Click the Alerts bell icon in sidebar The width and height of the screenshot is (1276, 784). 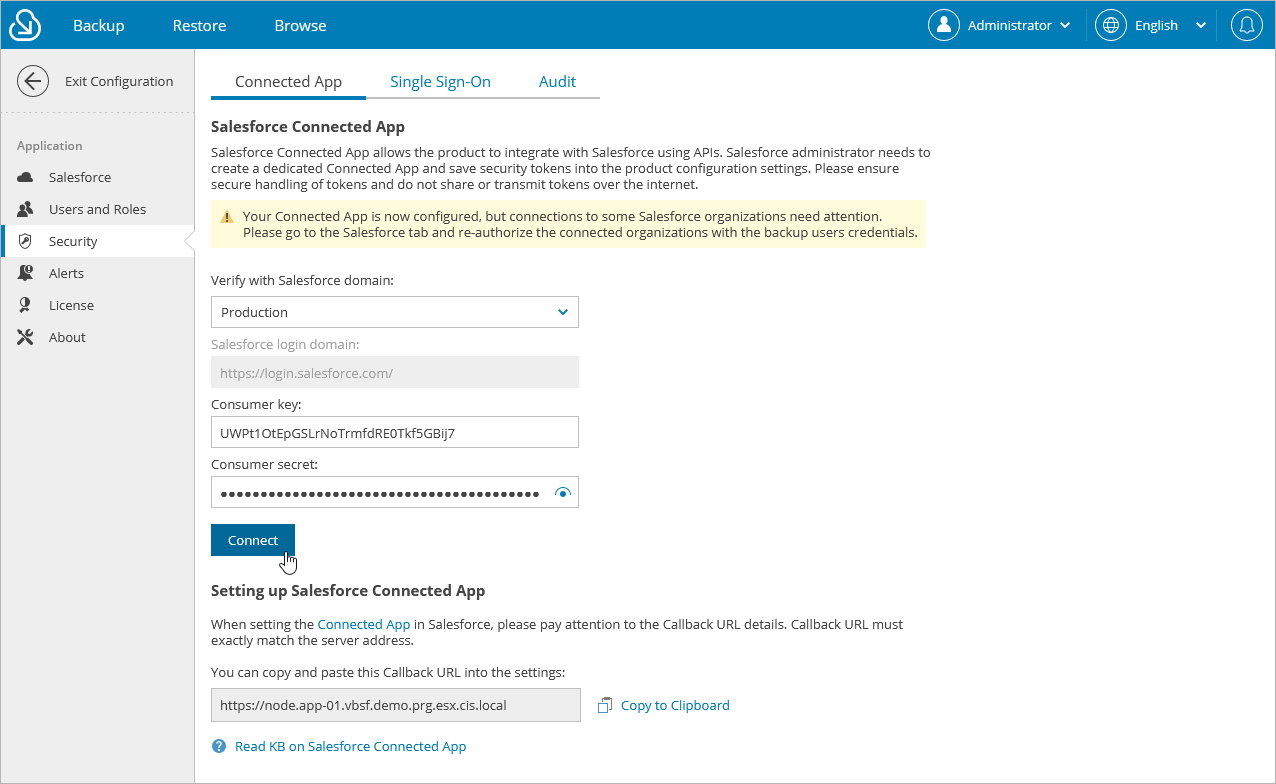26,273
